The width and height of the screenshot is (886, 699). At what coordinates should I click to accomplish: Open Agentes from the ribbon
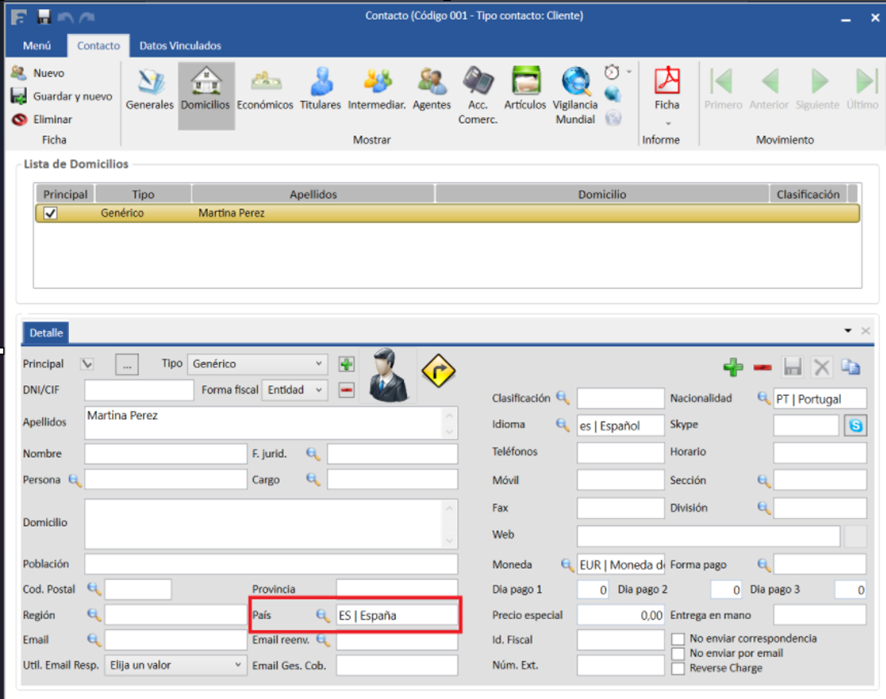[x=432, y=89]
